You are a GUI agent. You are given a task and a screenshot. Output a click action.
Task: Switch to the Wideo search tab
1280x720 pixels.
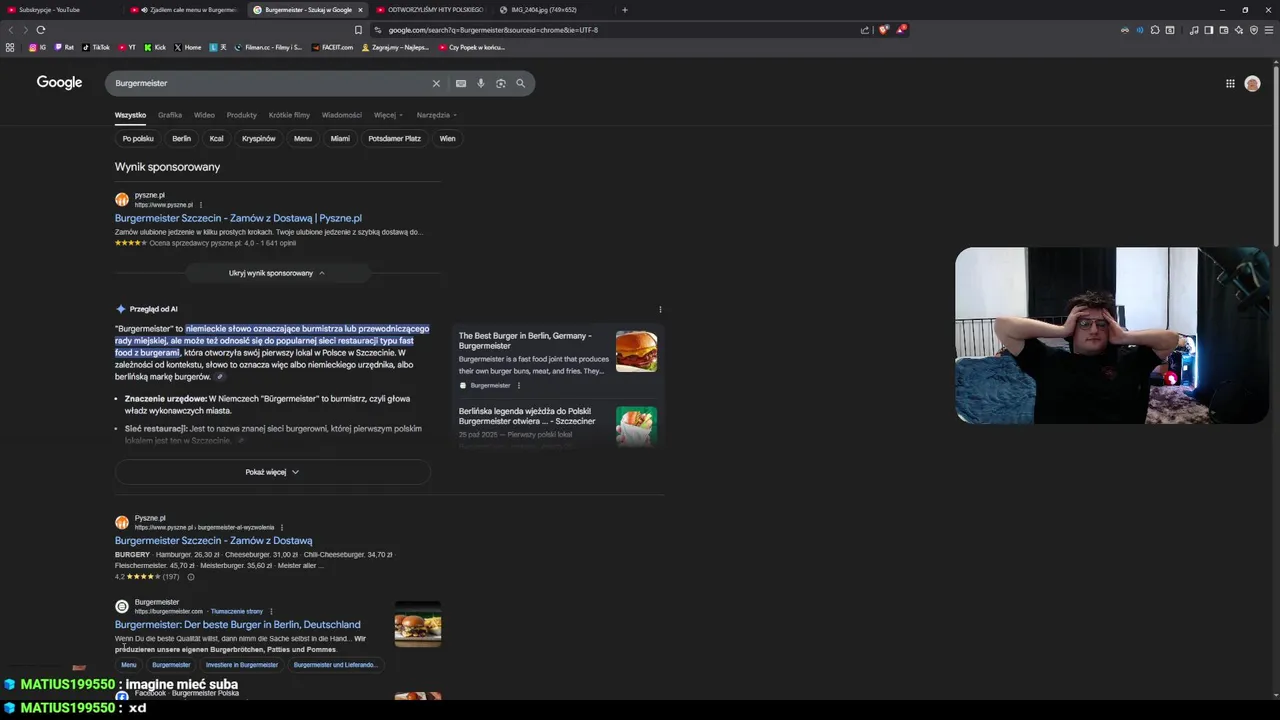click(204, 115)
